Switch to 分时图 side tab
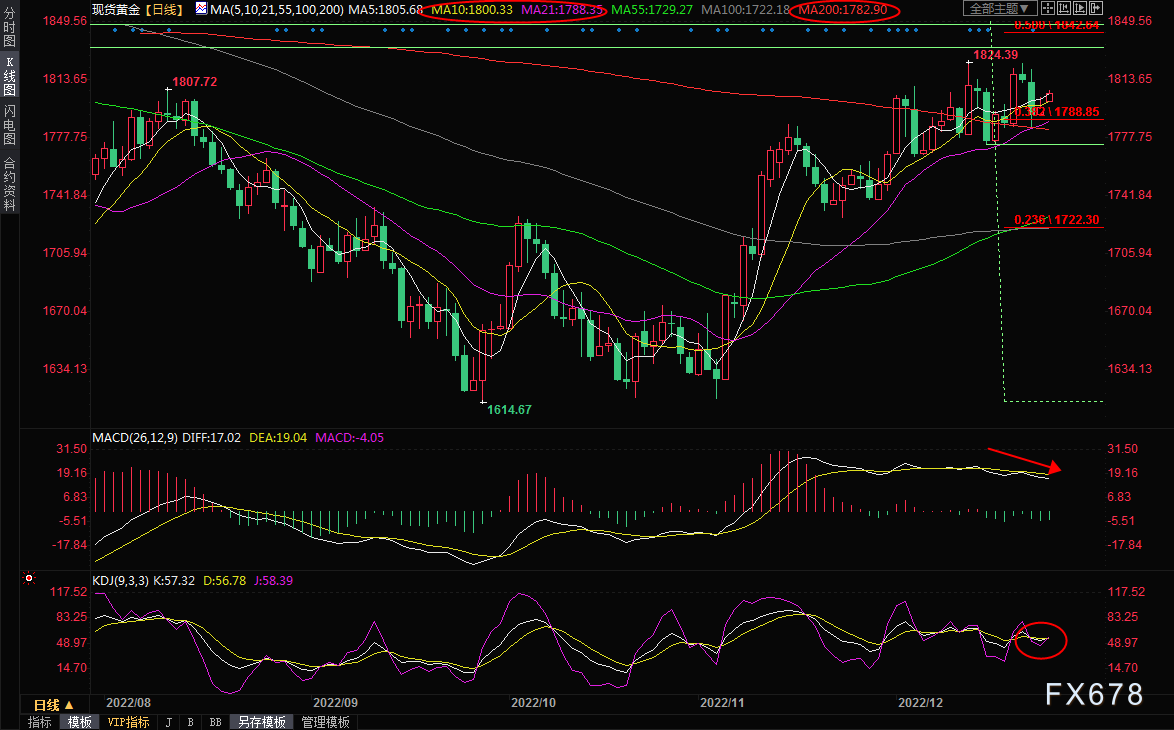Screen dimensions: 1174x730 coord(10,28)
